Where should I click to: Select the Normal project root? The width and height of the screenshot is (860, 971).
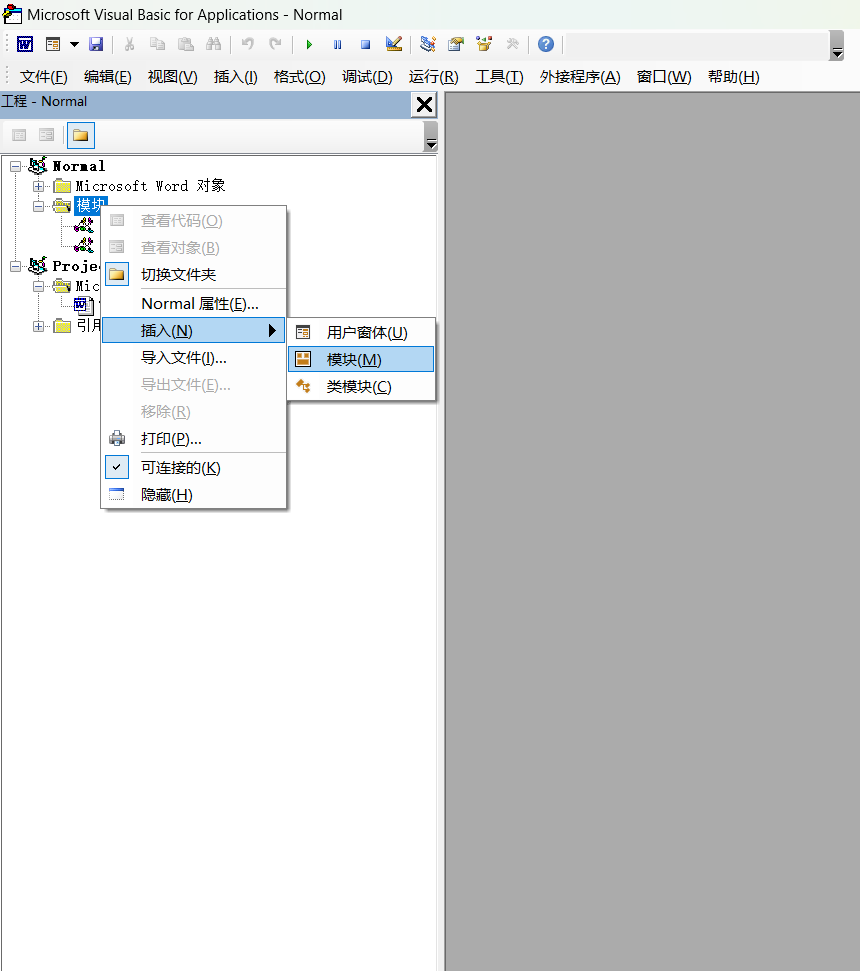[x=79, y=166]
